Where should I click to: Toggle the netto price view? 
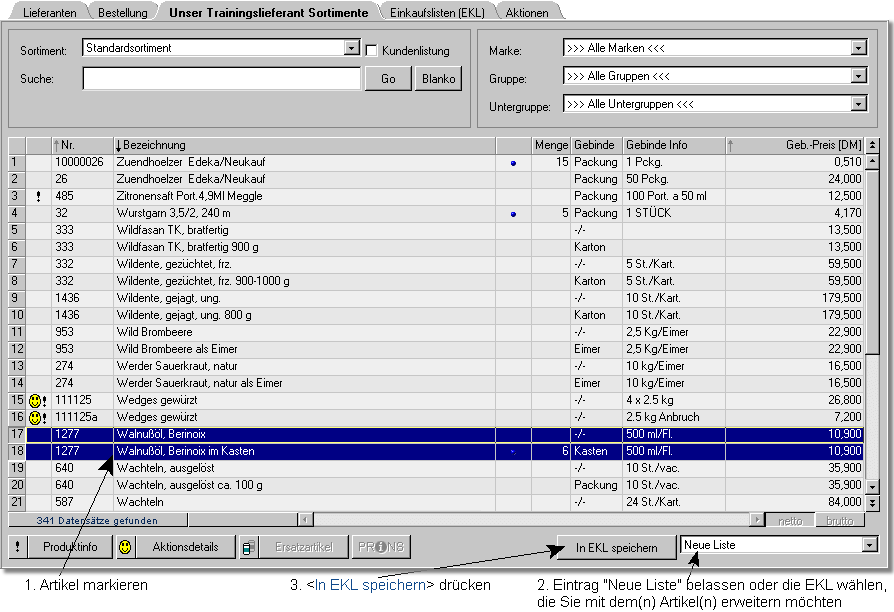[790, 521]
